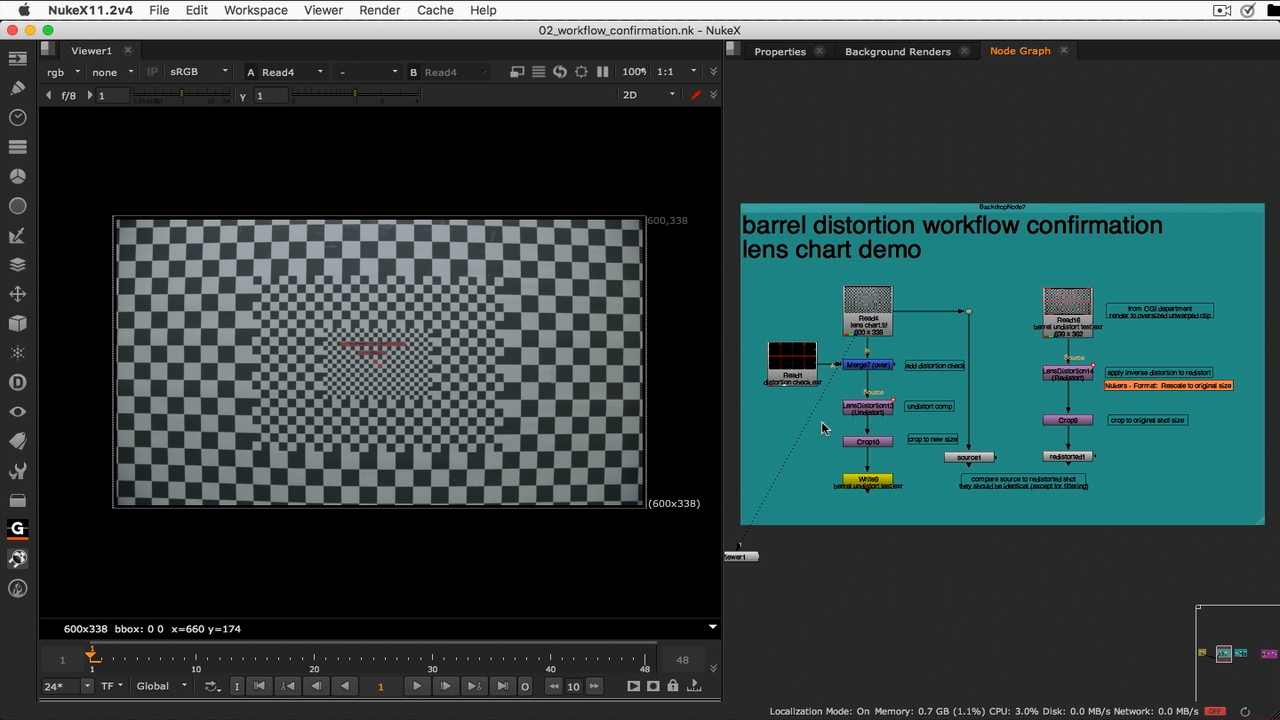The width and height of the screenshot is (1280, 720).
Task: Click the frame 1 playhead marker on timeline
Action: click(92, 655)
